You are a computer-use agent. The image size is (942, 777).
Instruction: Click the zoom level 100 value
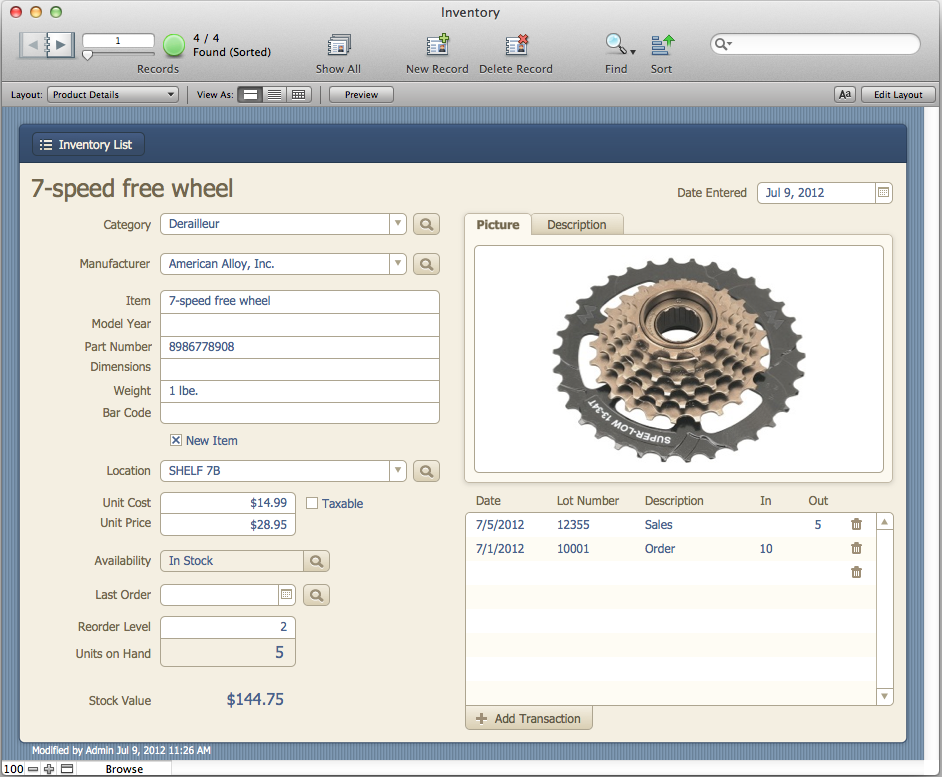[x=13, y=769]
